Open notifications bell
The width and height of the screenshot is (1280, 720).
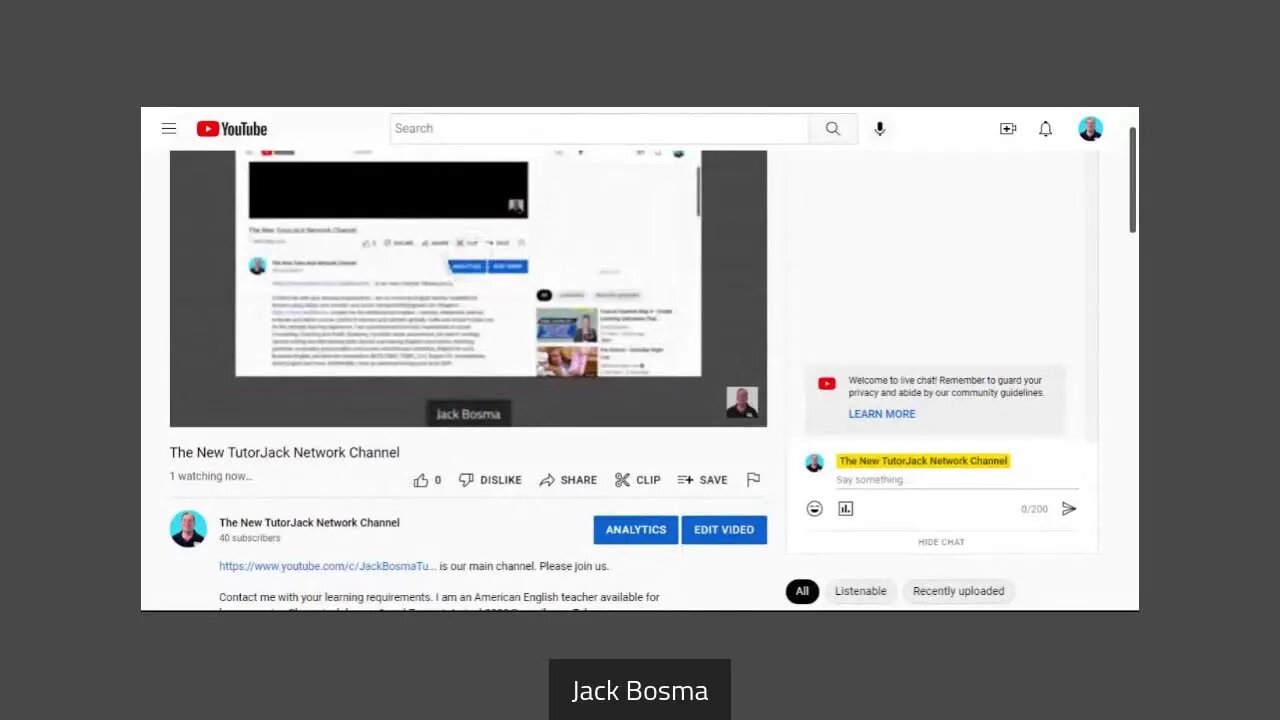point(1045,129)
